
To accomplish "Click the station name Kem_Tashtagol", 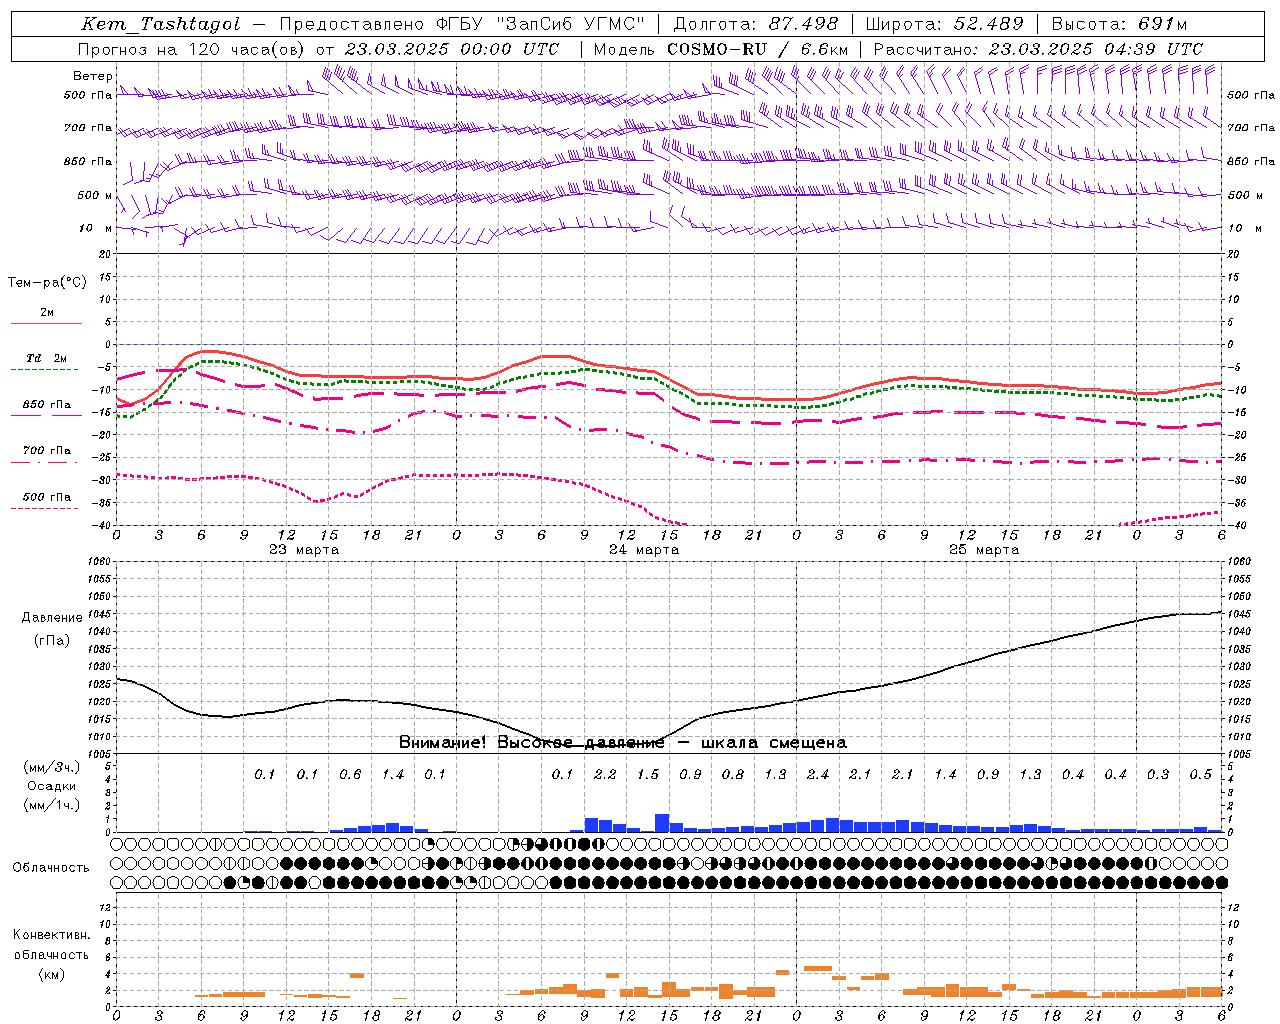I will (x=161, y=24).
